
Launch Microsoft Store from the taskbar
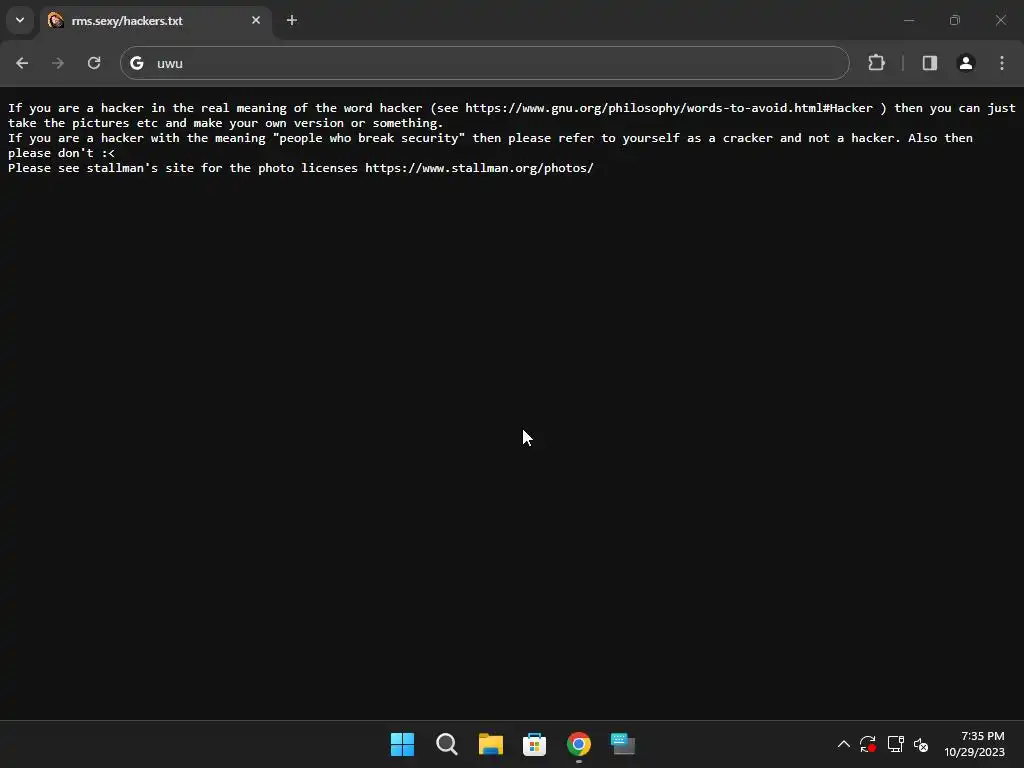(534, 744)
